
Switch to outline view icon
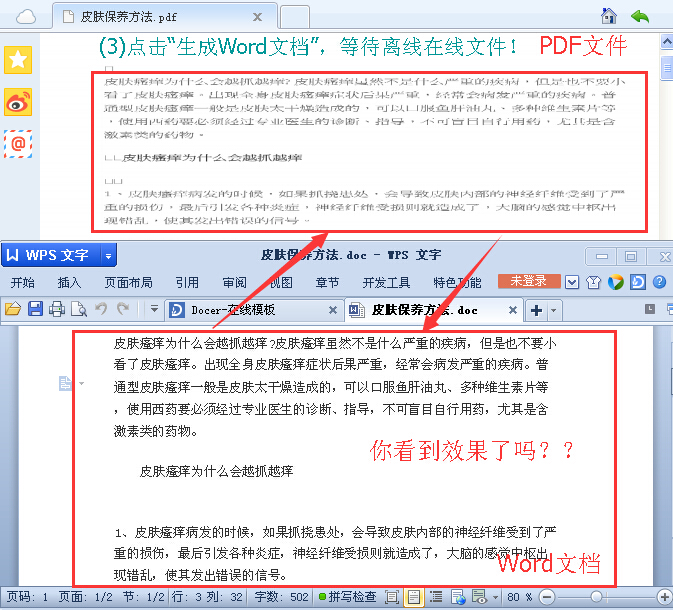pos(436,597)
